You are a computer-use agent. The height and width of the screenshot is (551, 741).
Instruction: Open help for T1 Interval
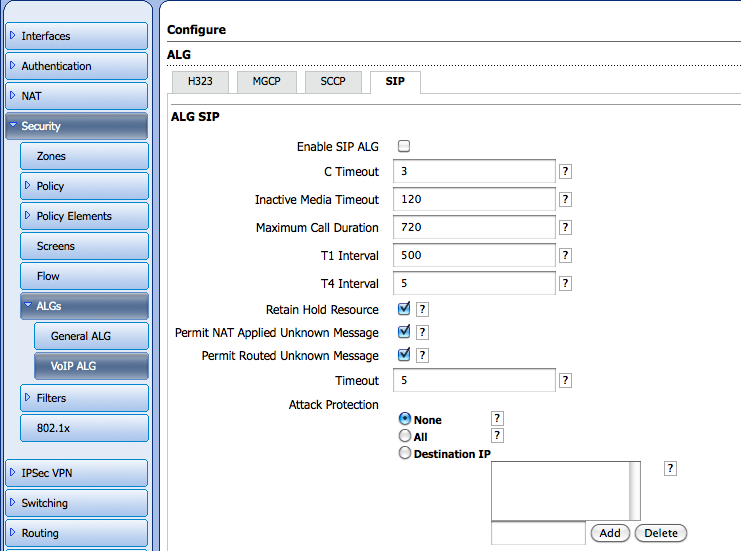(565, 256)
